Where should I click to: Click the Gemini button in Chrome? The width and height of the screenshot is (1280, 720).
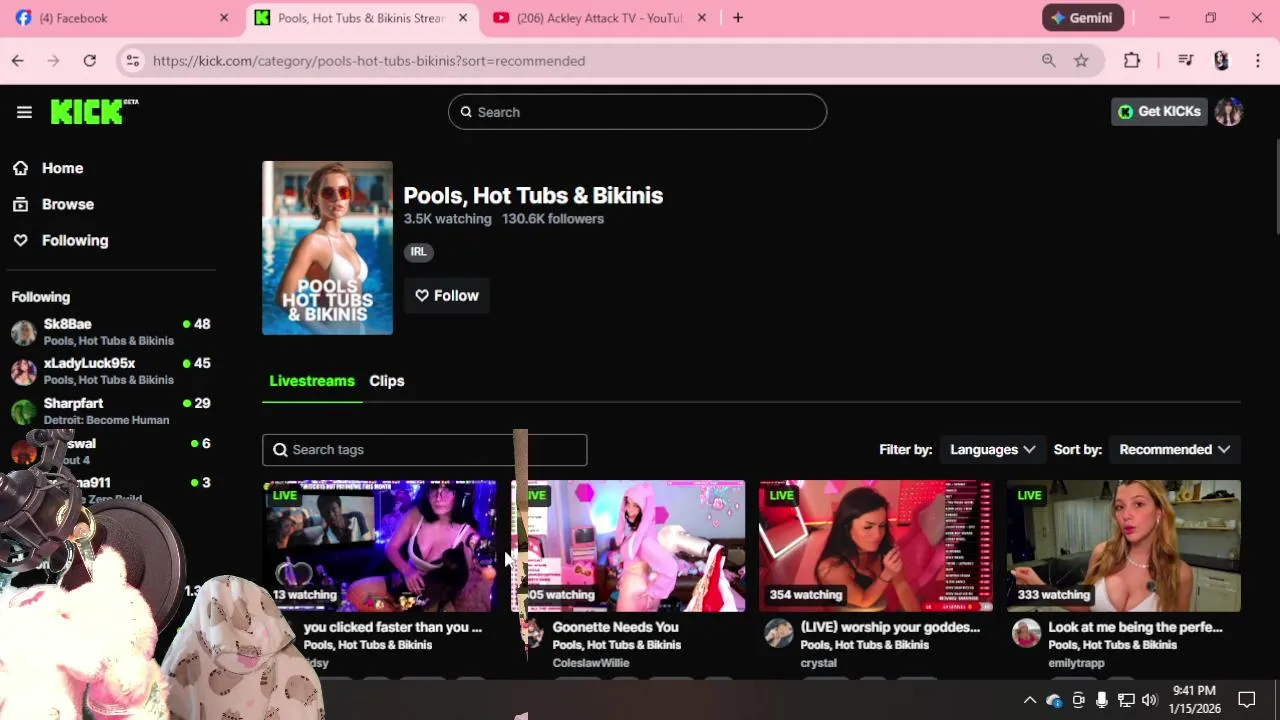1083,18
